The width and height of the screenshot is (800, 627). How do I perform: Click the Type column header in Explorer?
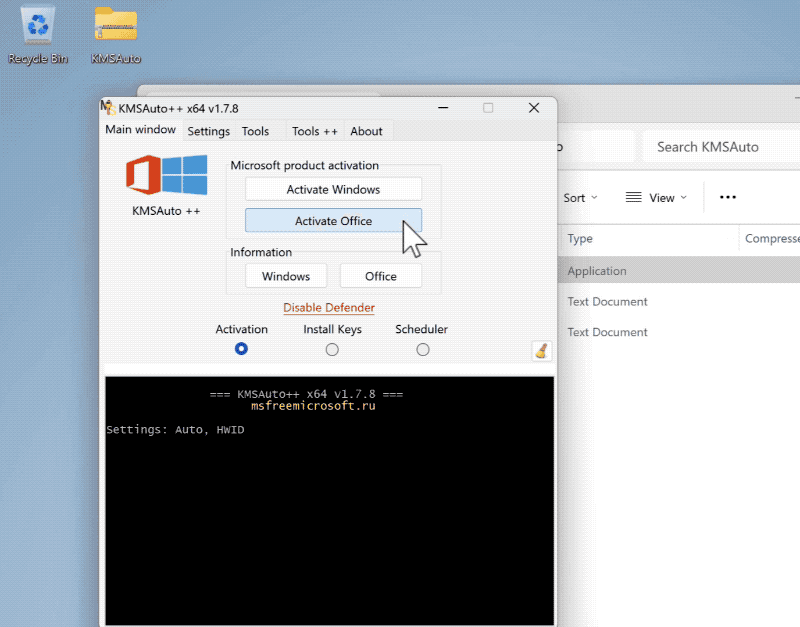click(x=648, y=239)
